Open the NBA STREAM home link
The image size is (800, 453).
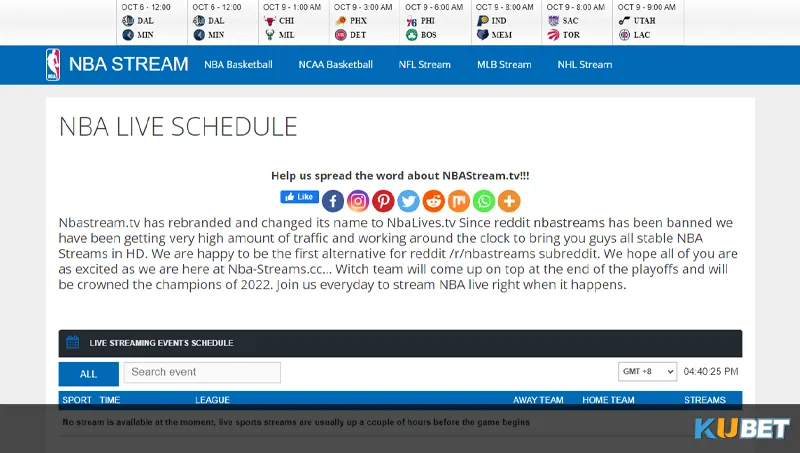pyautogui.click(x=129, y=64)
